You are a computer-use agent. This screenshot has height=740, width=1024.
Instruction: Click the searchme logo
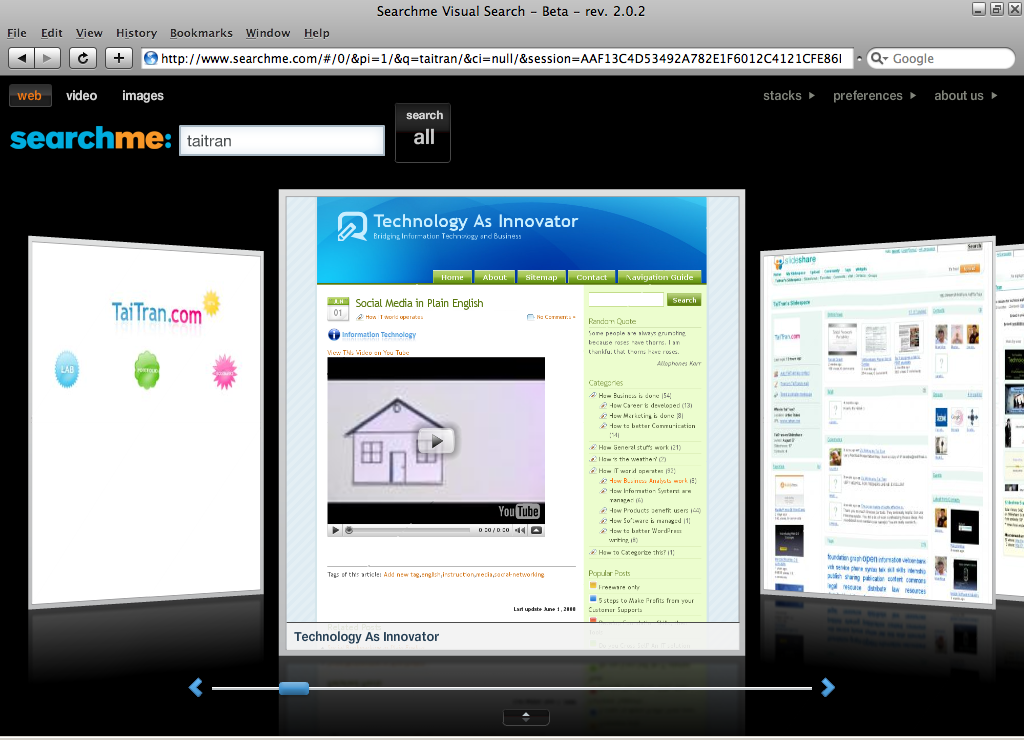[x=91, y=138]
